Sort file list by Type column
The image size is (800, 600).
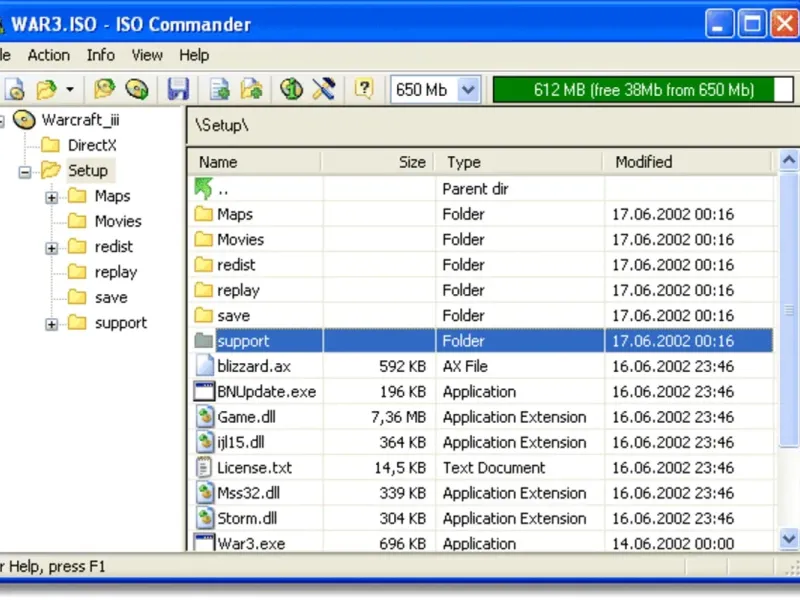[518, 162]
